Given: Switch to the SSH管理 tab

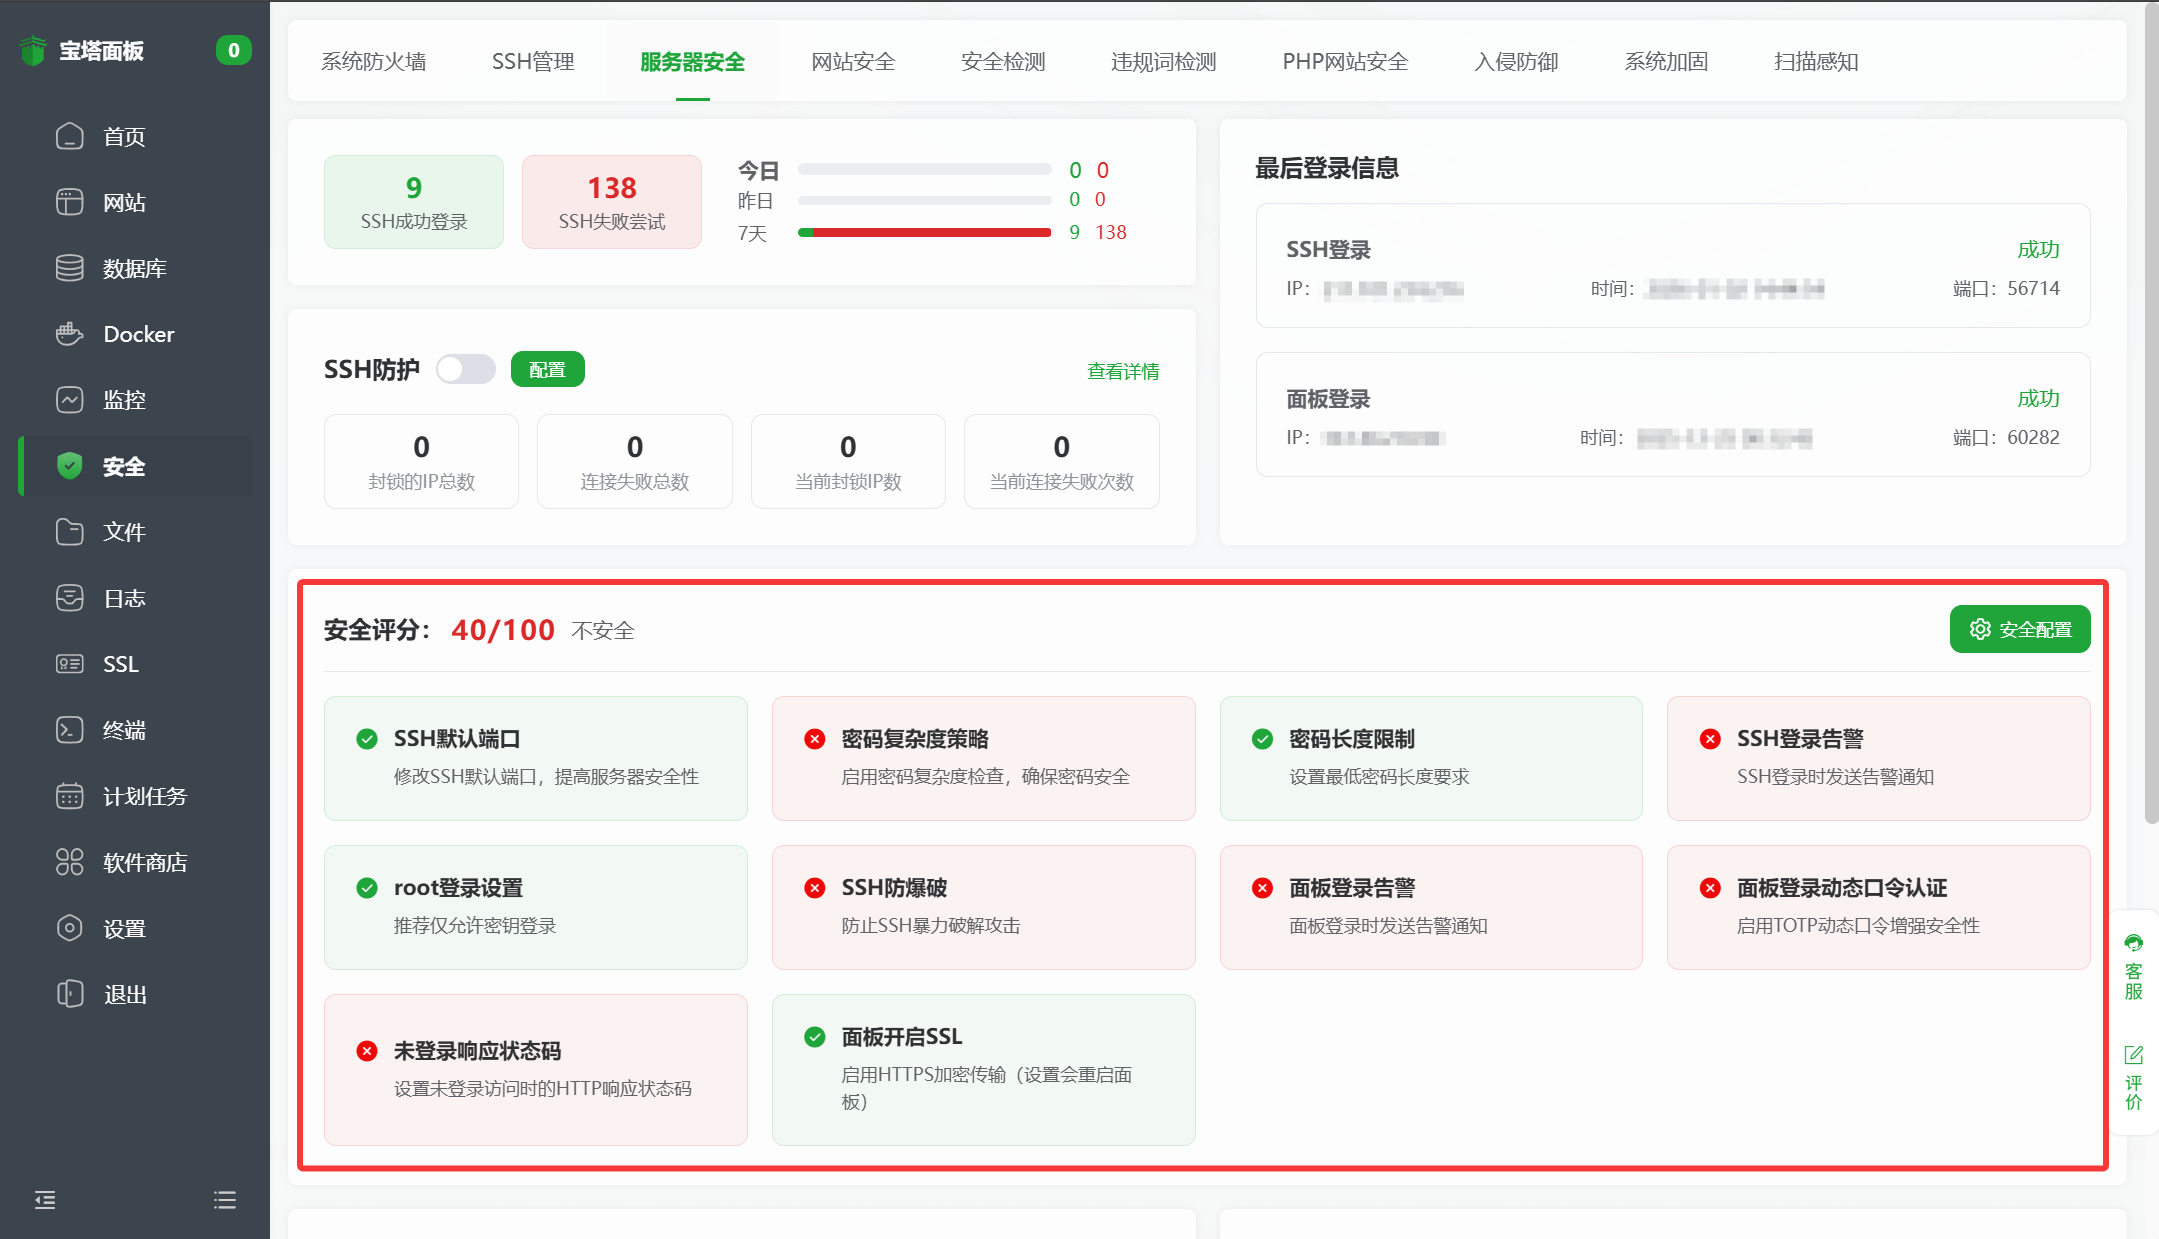Looking at the screenshot, I should coord(533,62).
